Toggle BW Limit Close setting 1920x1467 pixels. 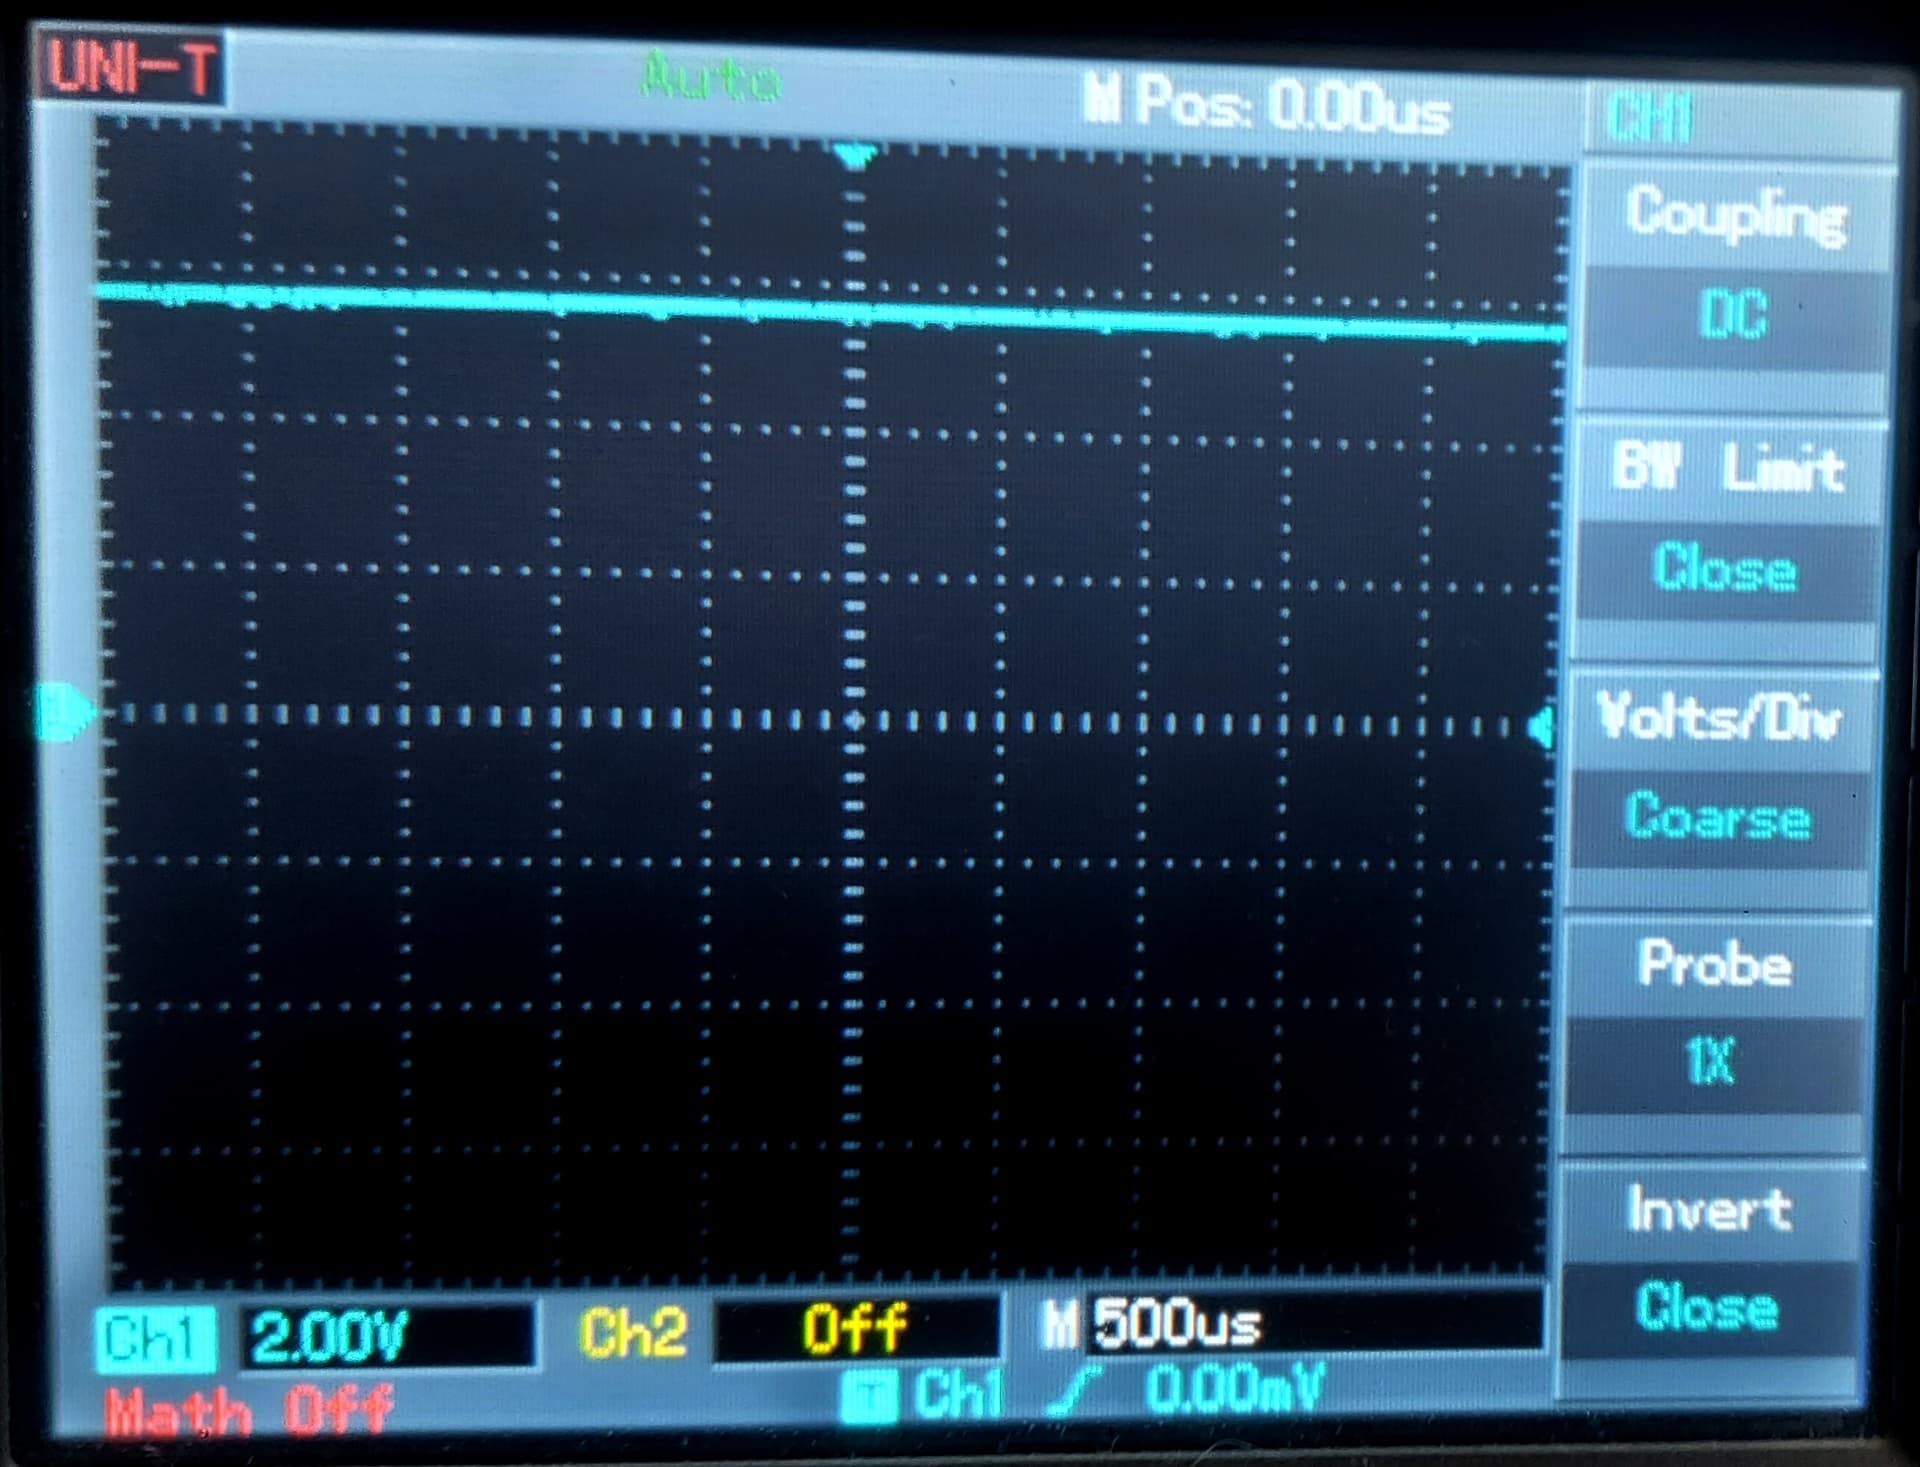coord(1724,568)
